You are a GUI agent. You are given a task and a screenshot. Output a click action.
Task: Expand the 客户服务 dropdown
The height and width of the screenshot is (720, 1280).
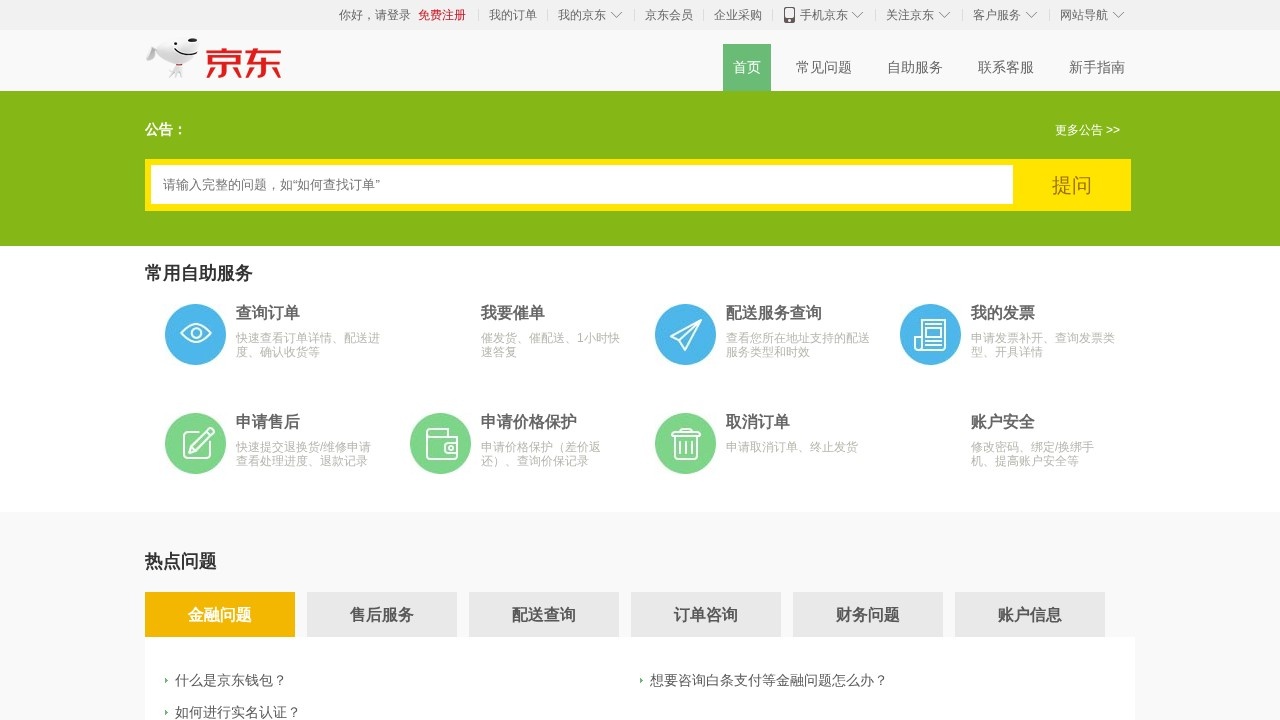[x=1005, y=15]
